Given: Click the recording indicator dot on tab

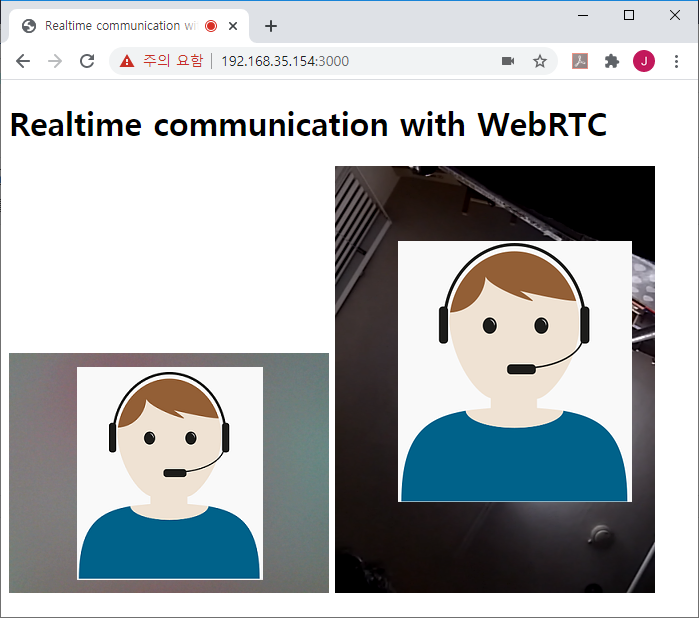Looking at the screenshot, I should tap(211, 26).
